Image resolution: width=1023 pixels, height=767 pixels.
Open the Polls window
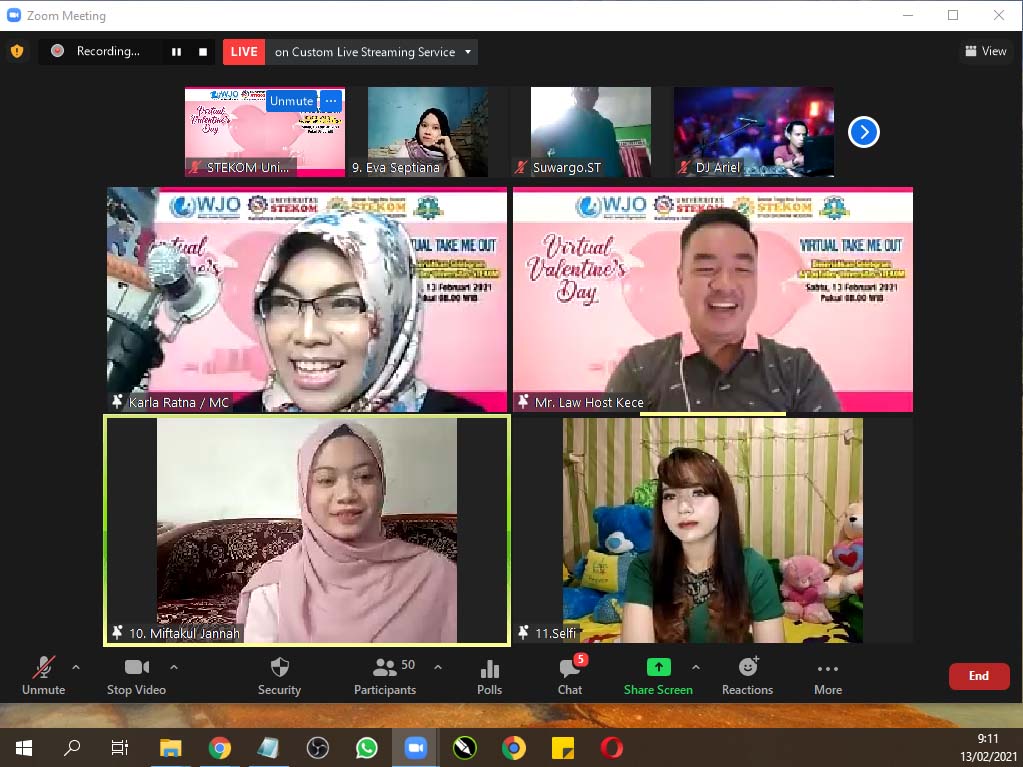489,676
